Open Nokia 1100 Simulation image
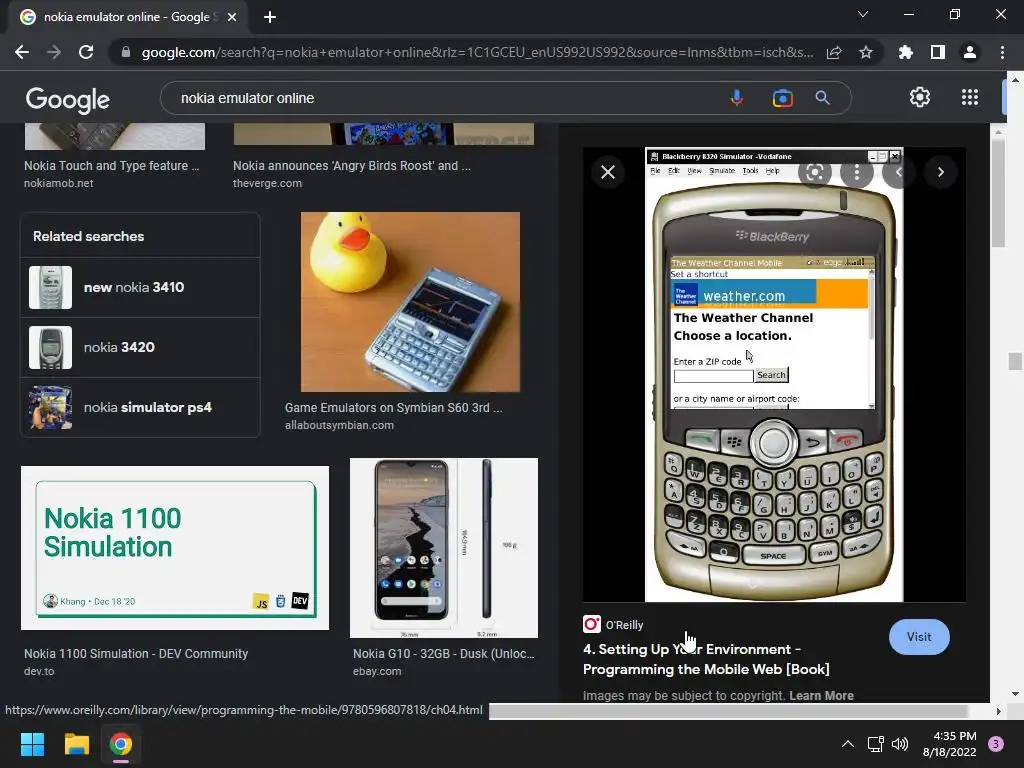This screenshot has width=1024, height=768. tap(175, 548)
